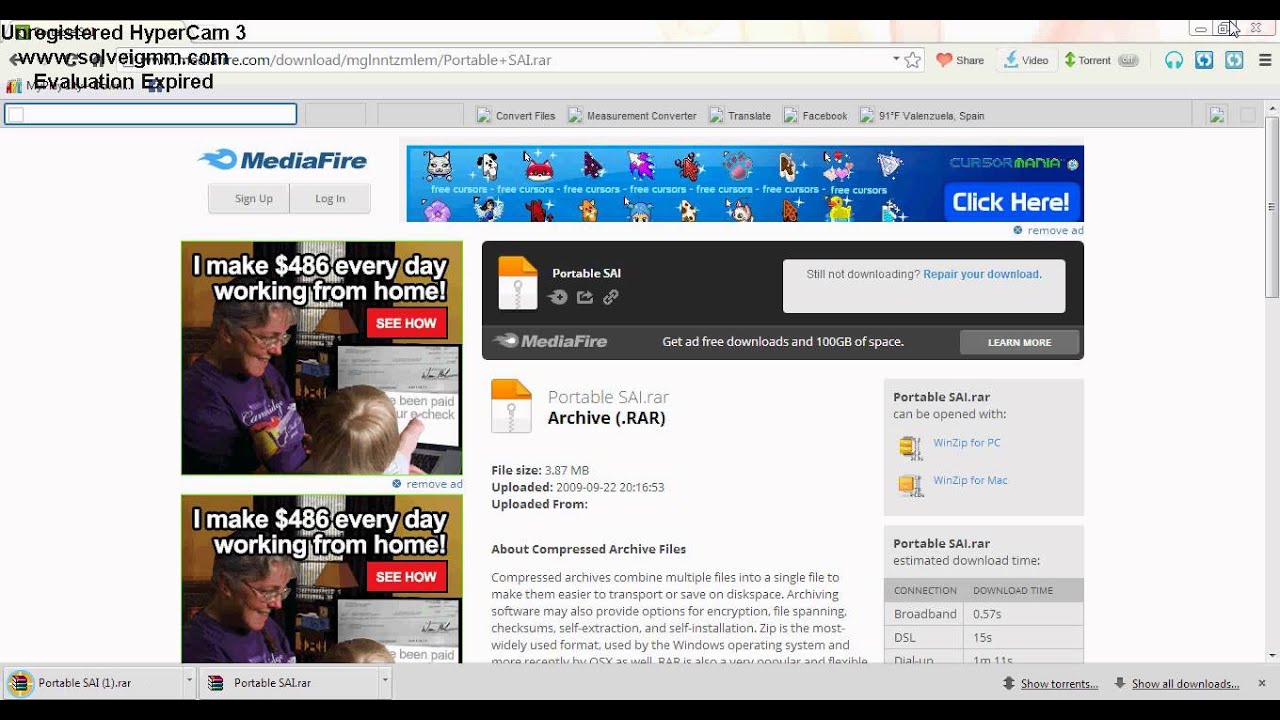
Task: Click the Measurement Converter toolbar link
Action: [x=632, y=116]
